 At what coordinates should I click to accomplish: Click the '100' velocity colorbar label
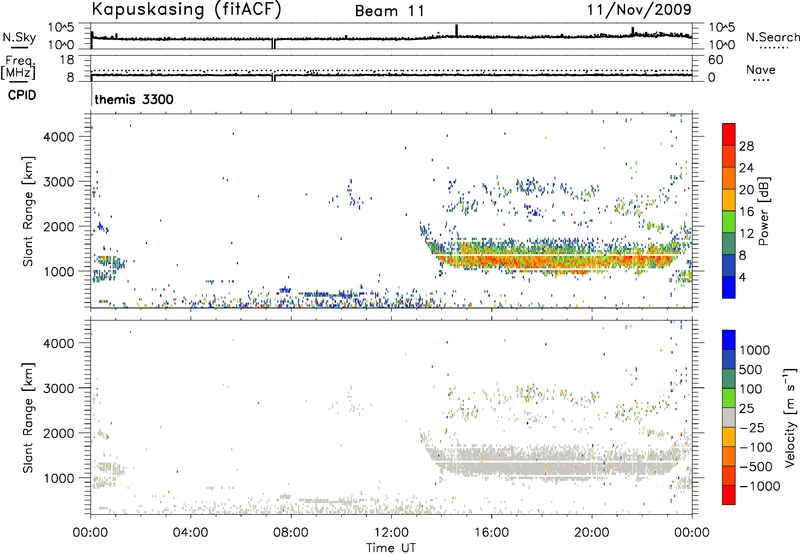click(750, 389)
